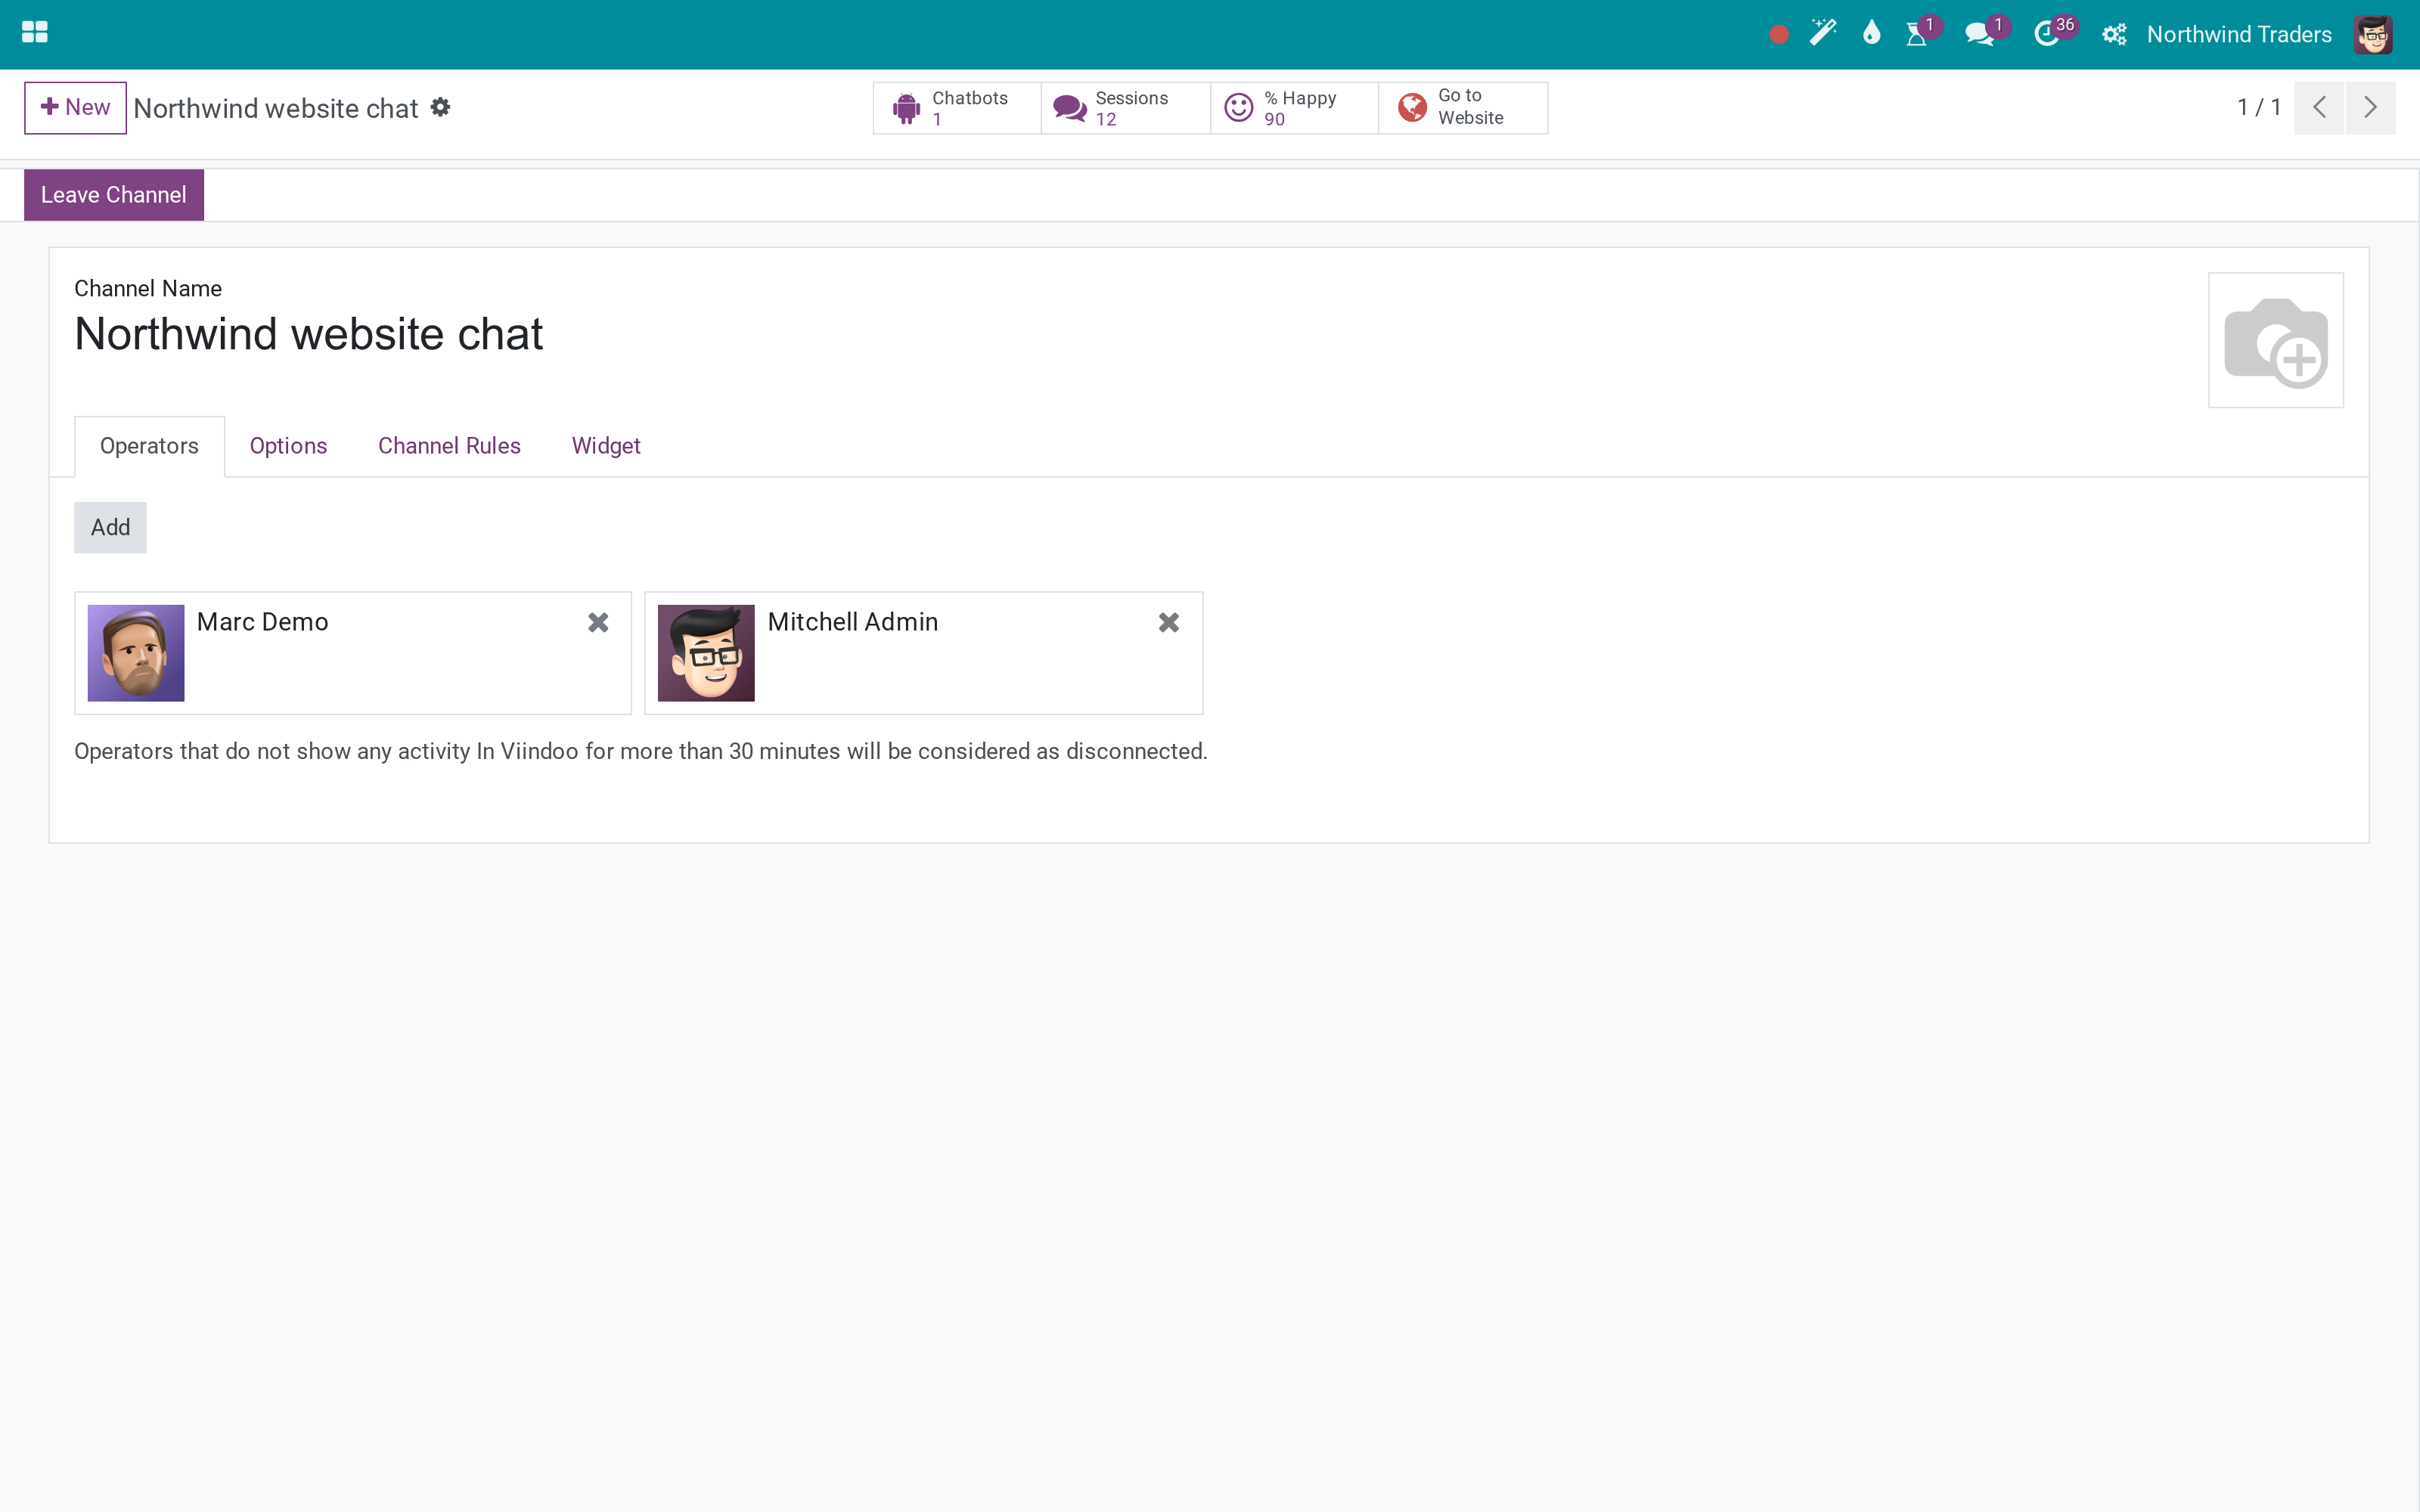The image size is (2420, 1512).
Task: Upload channel image via camera placeholder
Action: [x=2275, y=340]
